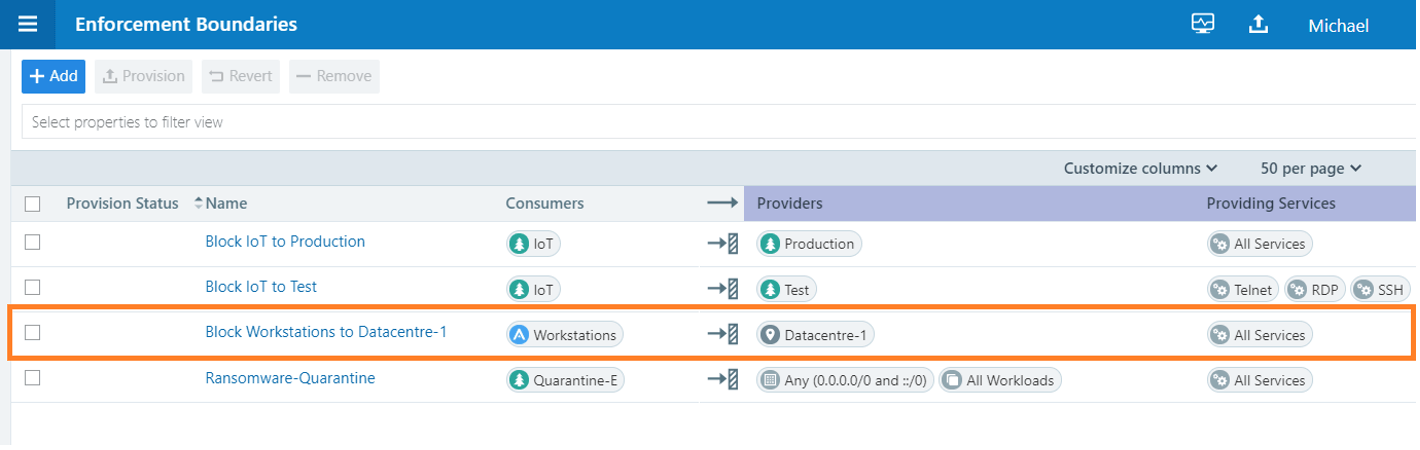
Task: Click IoT consumer label in Test row
Action: click(534, 289)
